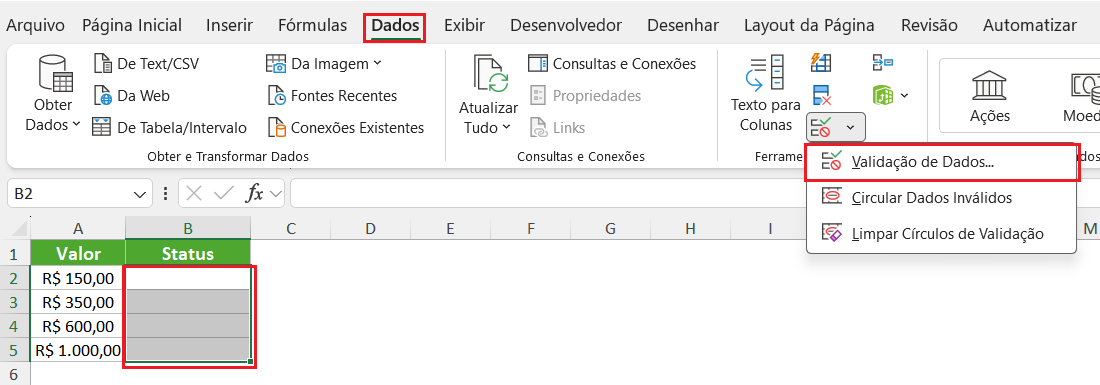Switch to the Inserir tab

coord(229,26)
